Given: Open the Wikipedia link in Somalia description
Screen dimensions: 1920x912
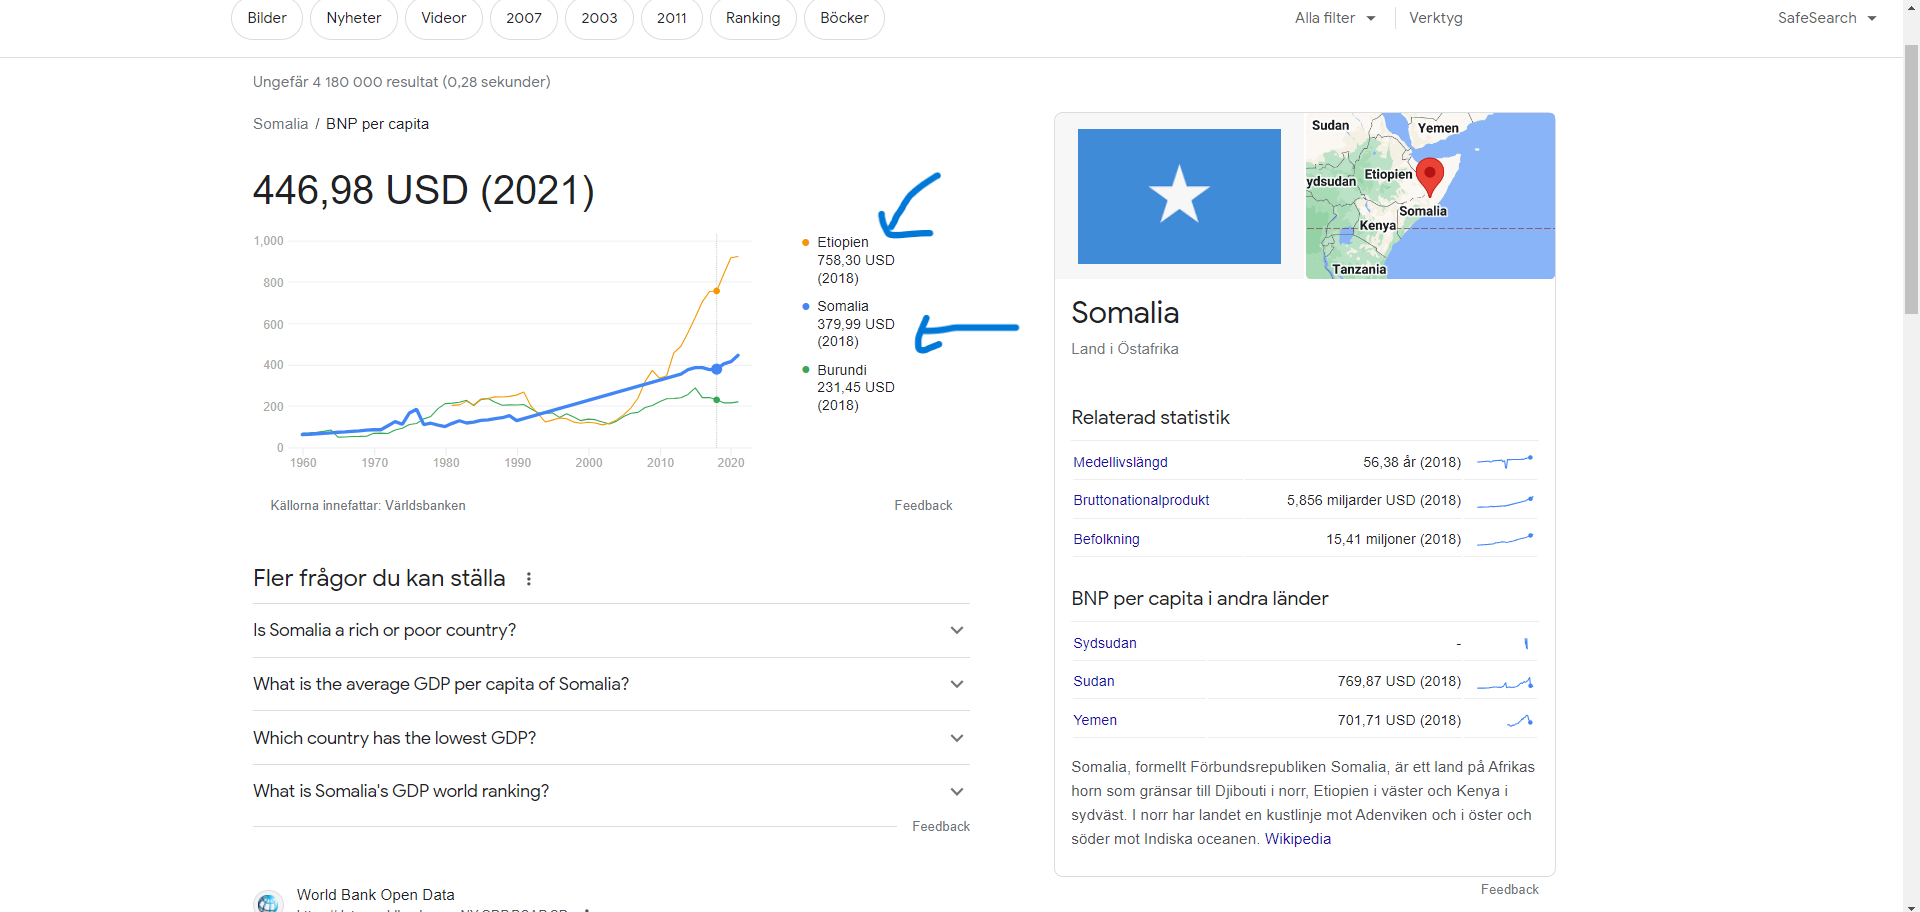Looking at the screenshot, I should tap(1297, 839).
